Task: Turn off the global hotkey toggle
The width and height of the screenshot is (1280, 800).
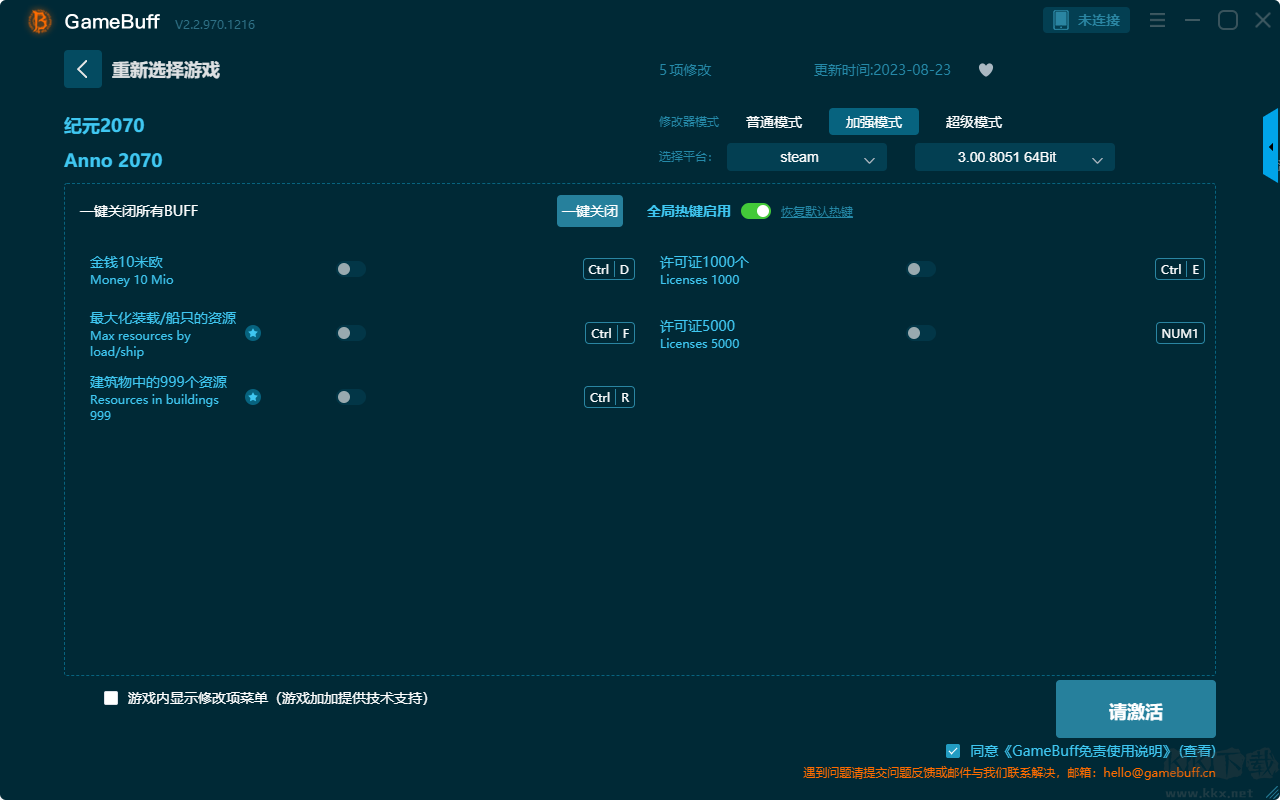Action: [756, 211]
